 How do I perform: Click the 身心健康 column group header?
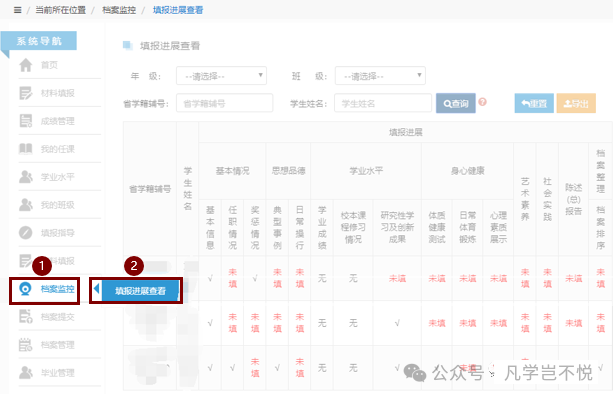pos(468,171)
